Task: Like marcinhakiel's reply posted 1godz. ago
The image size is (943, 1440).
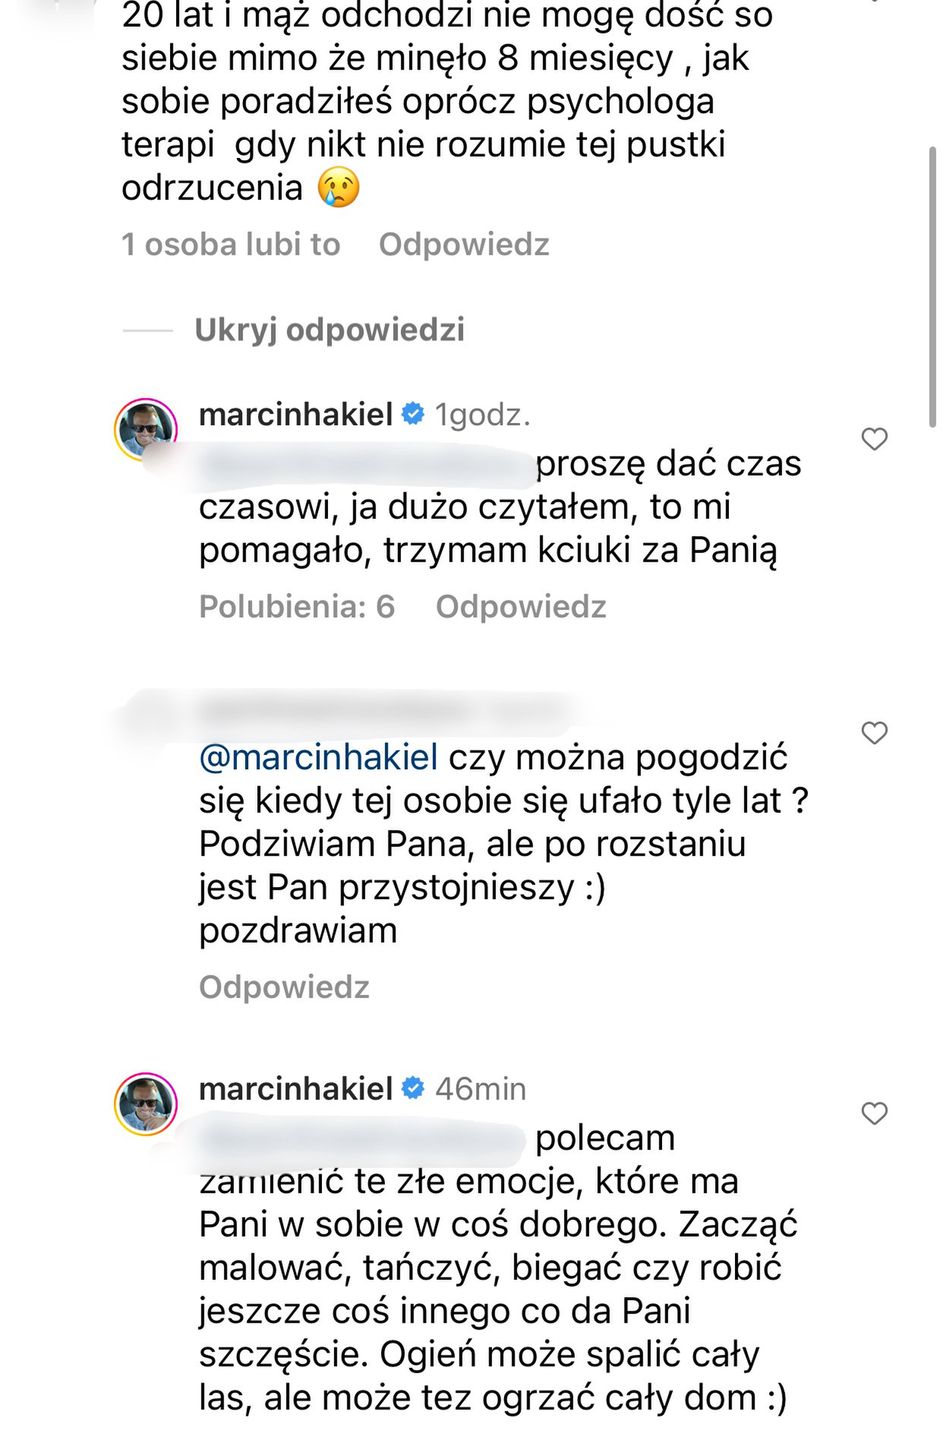Action: tap(874, 439)
